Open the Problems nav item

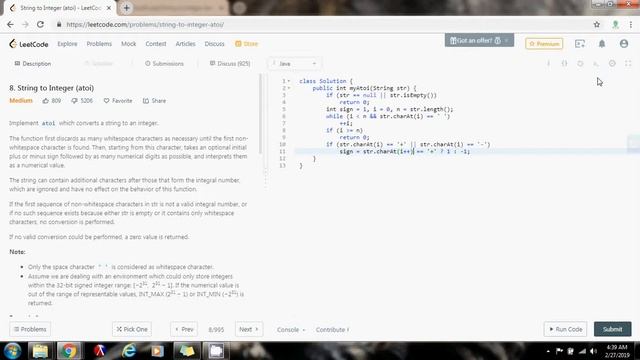pos(99,44)
